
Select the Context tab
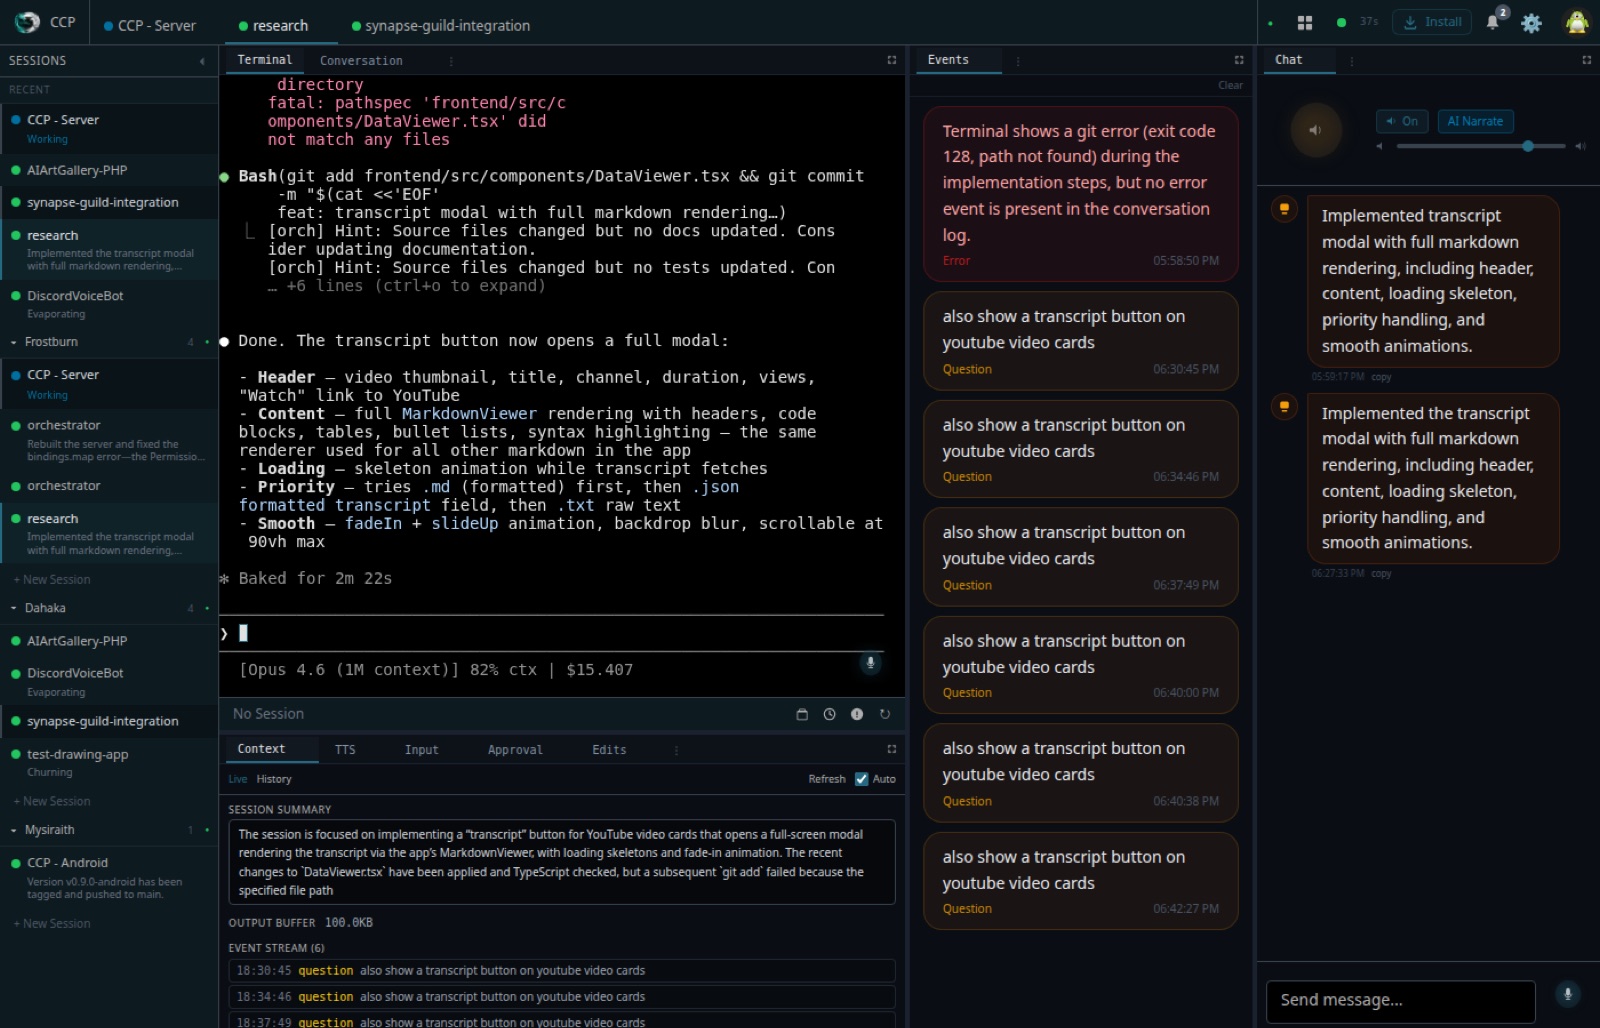[x=261, y=749]
